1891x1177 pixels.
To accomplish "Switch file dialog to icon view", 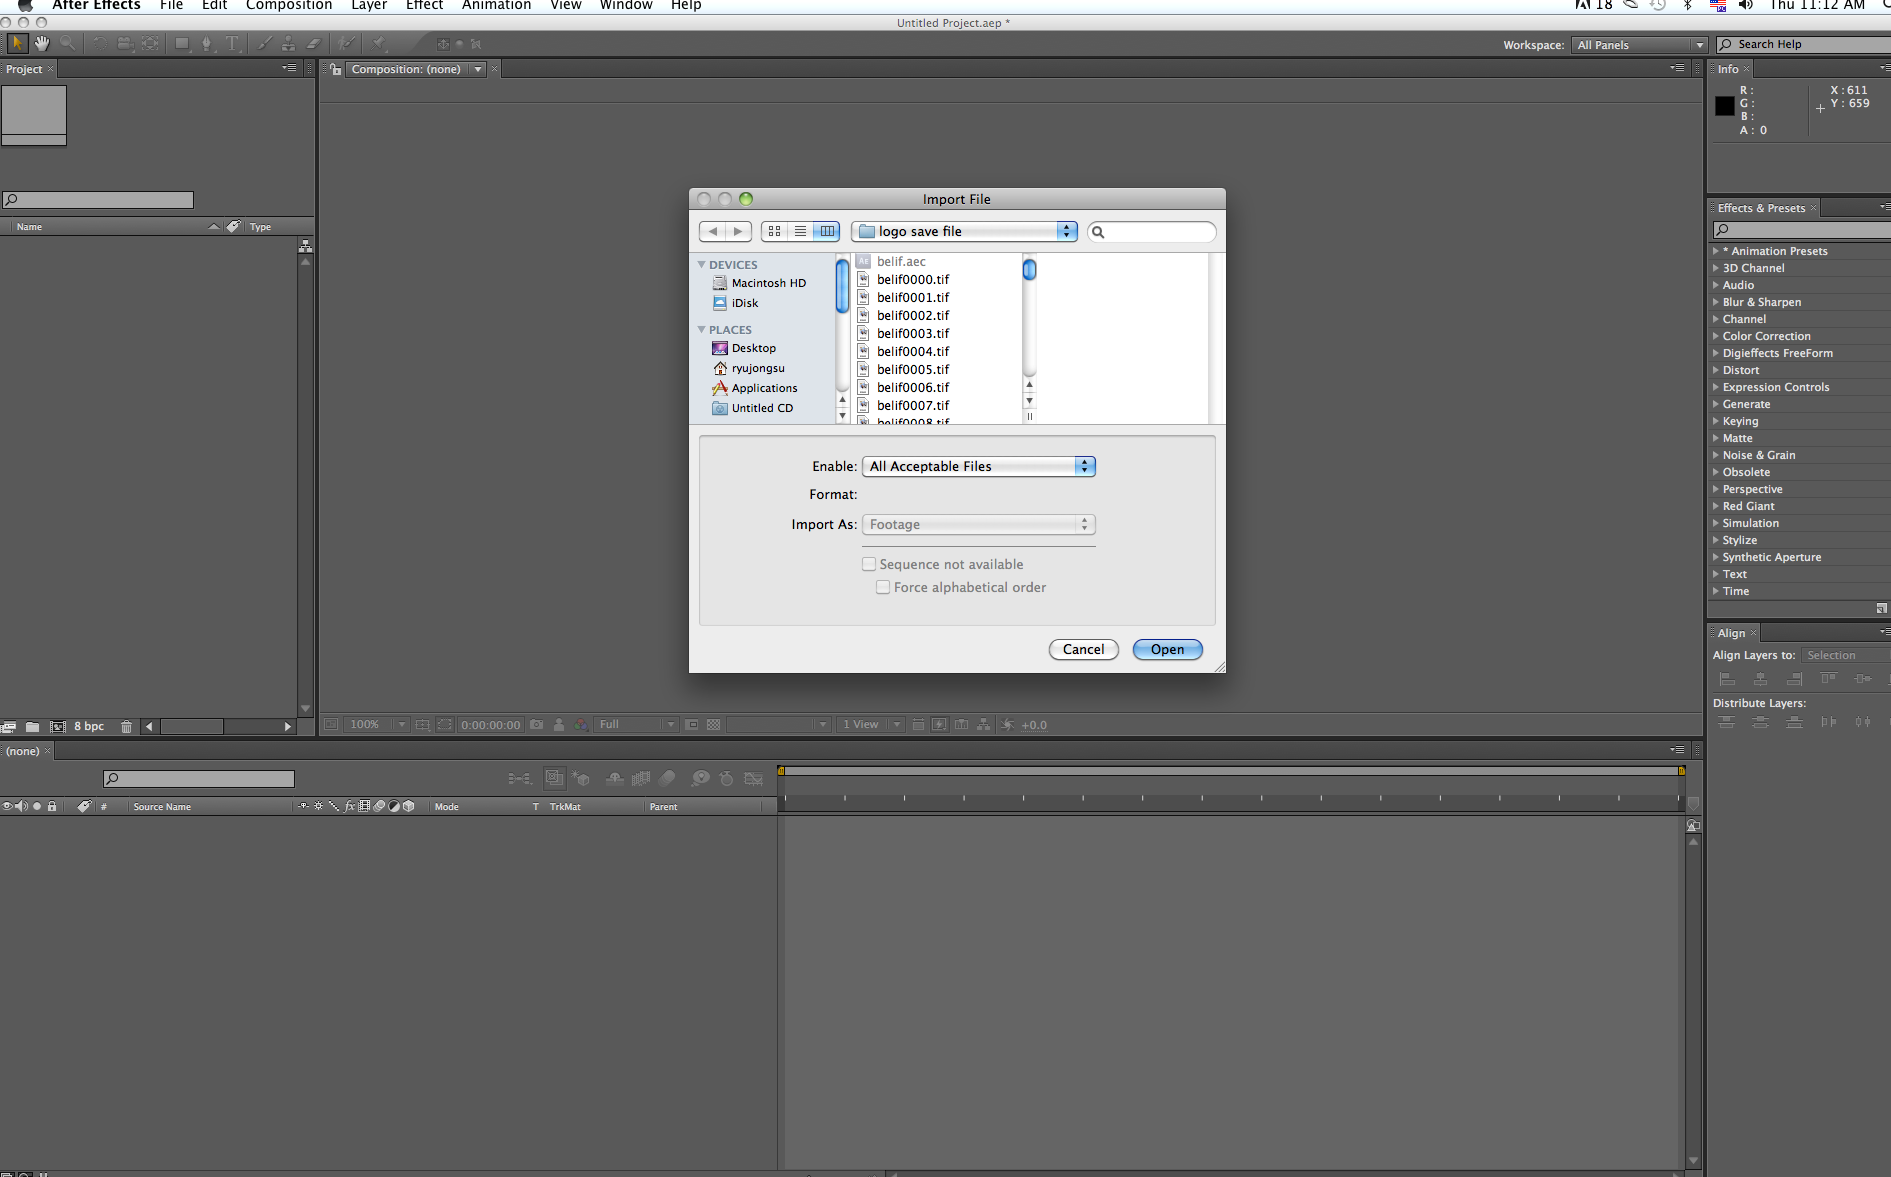I will coord(774,231).
